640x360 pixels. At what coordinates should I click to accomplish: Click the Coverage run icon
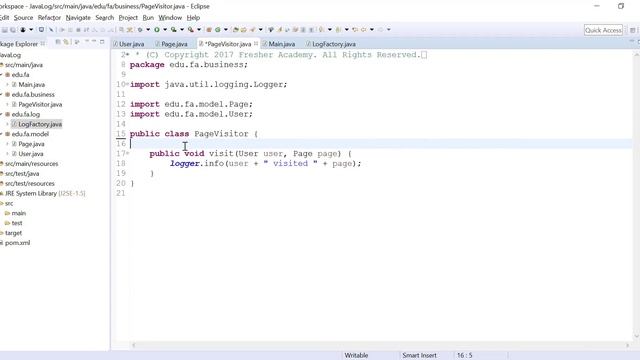[173, 29]
